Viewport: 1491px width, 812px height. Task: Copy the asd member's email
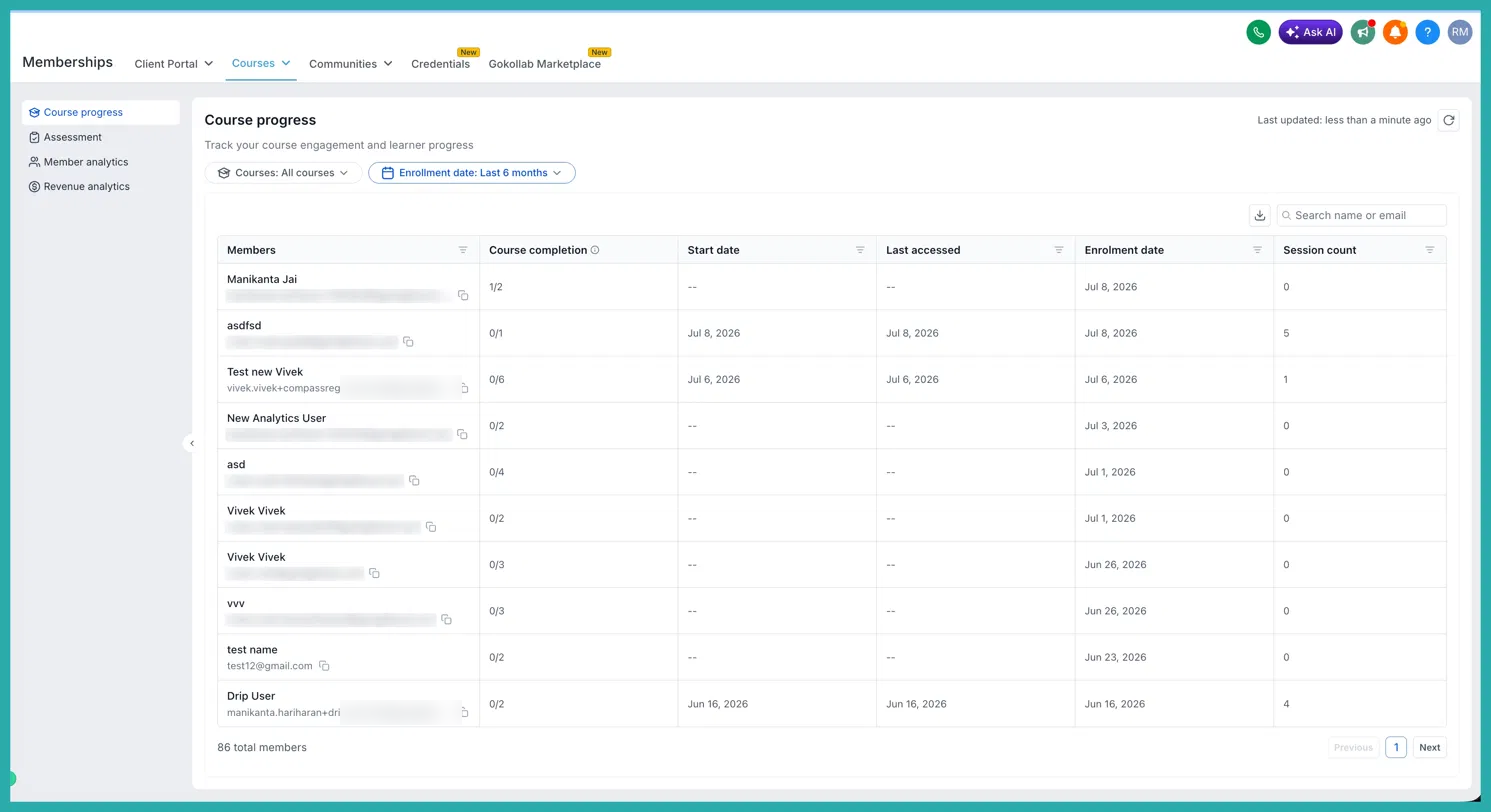coord(414,481)
